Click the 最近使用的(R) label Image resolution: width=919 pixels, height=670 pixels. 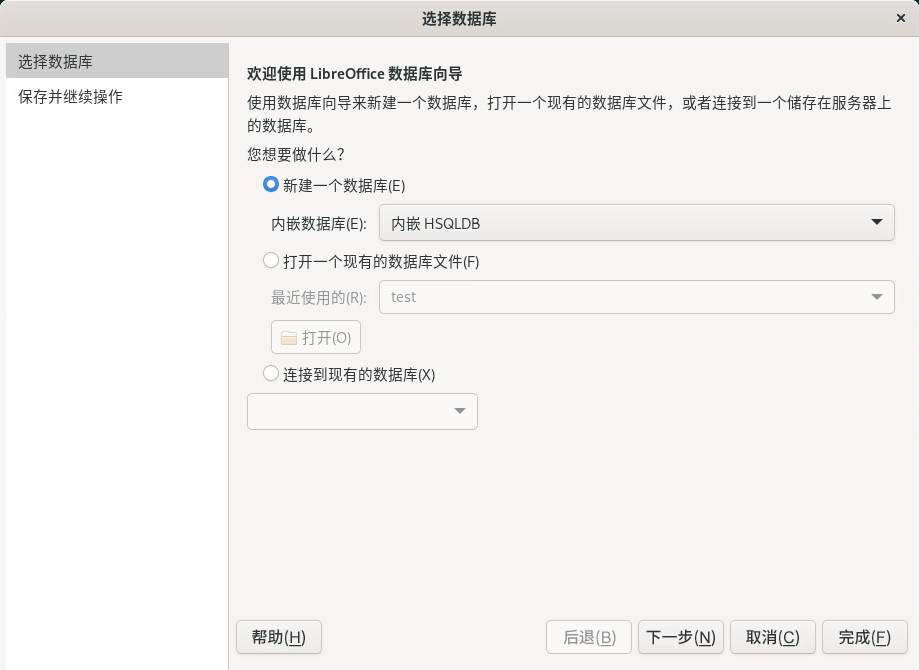(318, 297)
